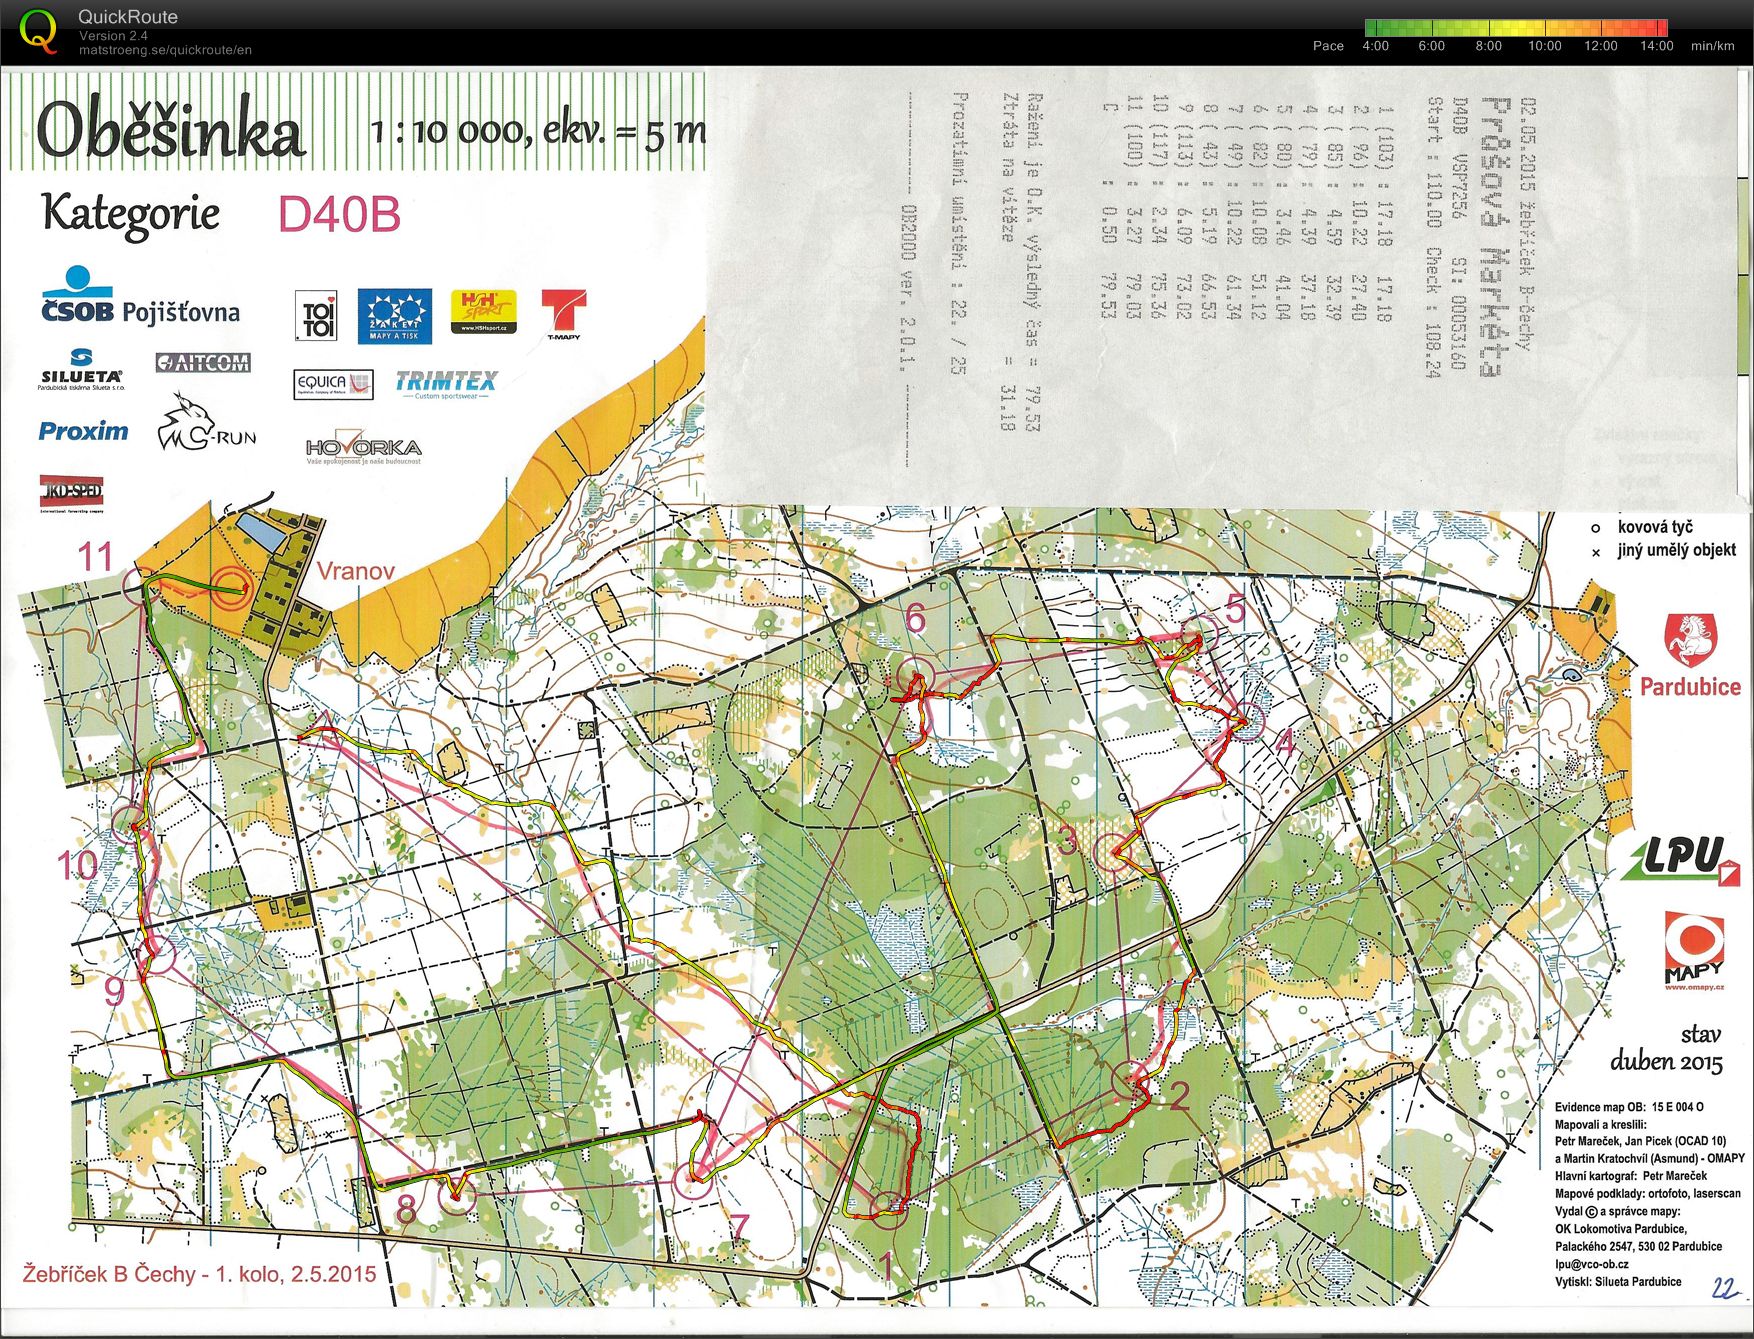Click the TOI TOI logo
This screenshot has width=1754, height=1339.
pos(317,316)
